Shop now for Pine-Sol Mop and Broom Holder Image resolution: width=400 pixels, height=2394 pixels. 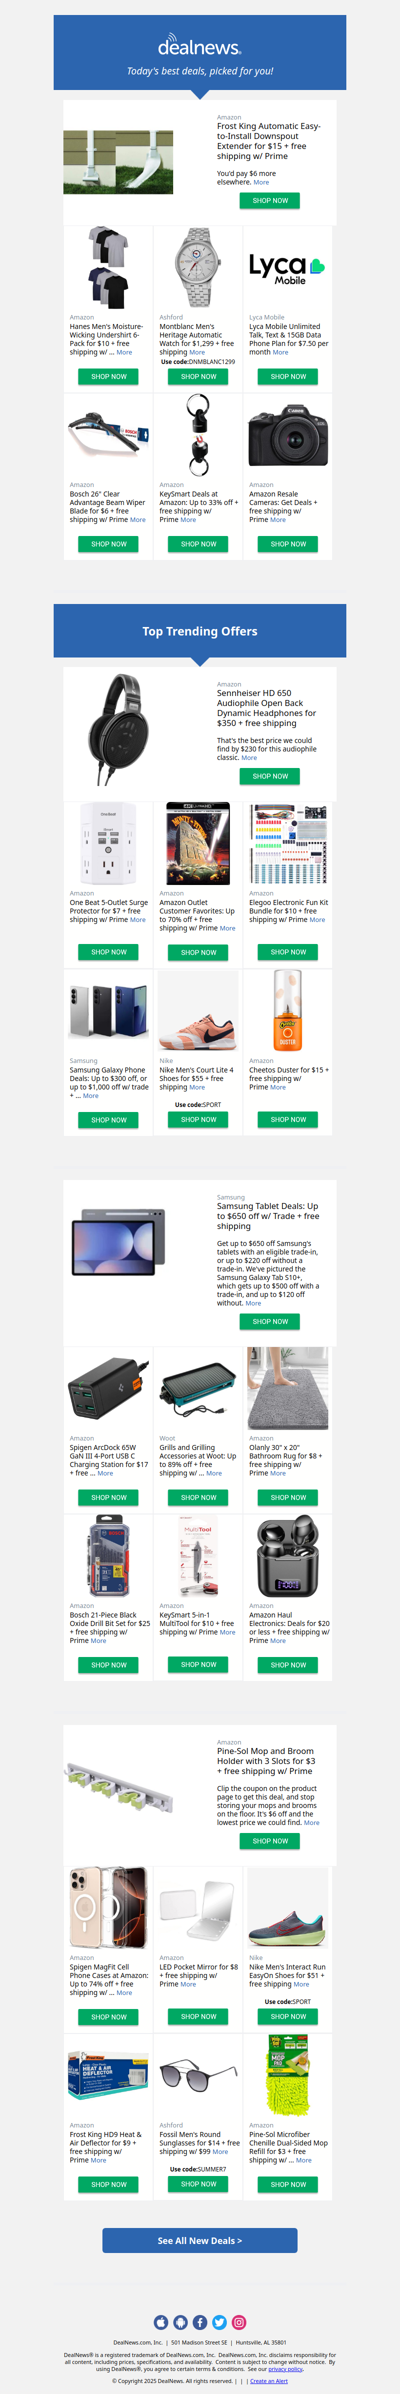[270, 1841]
